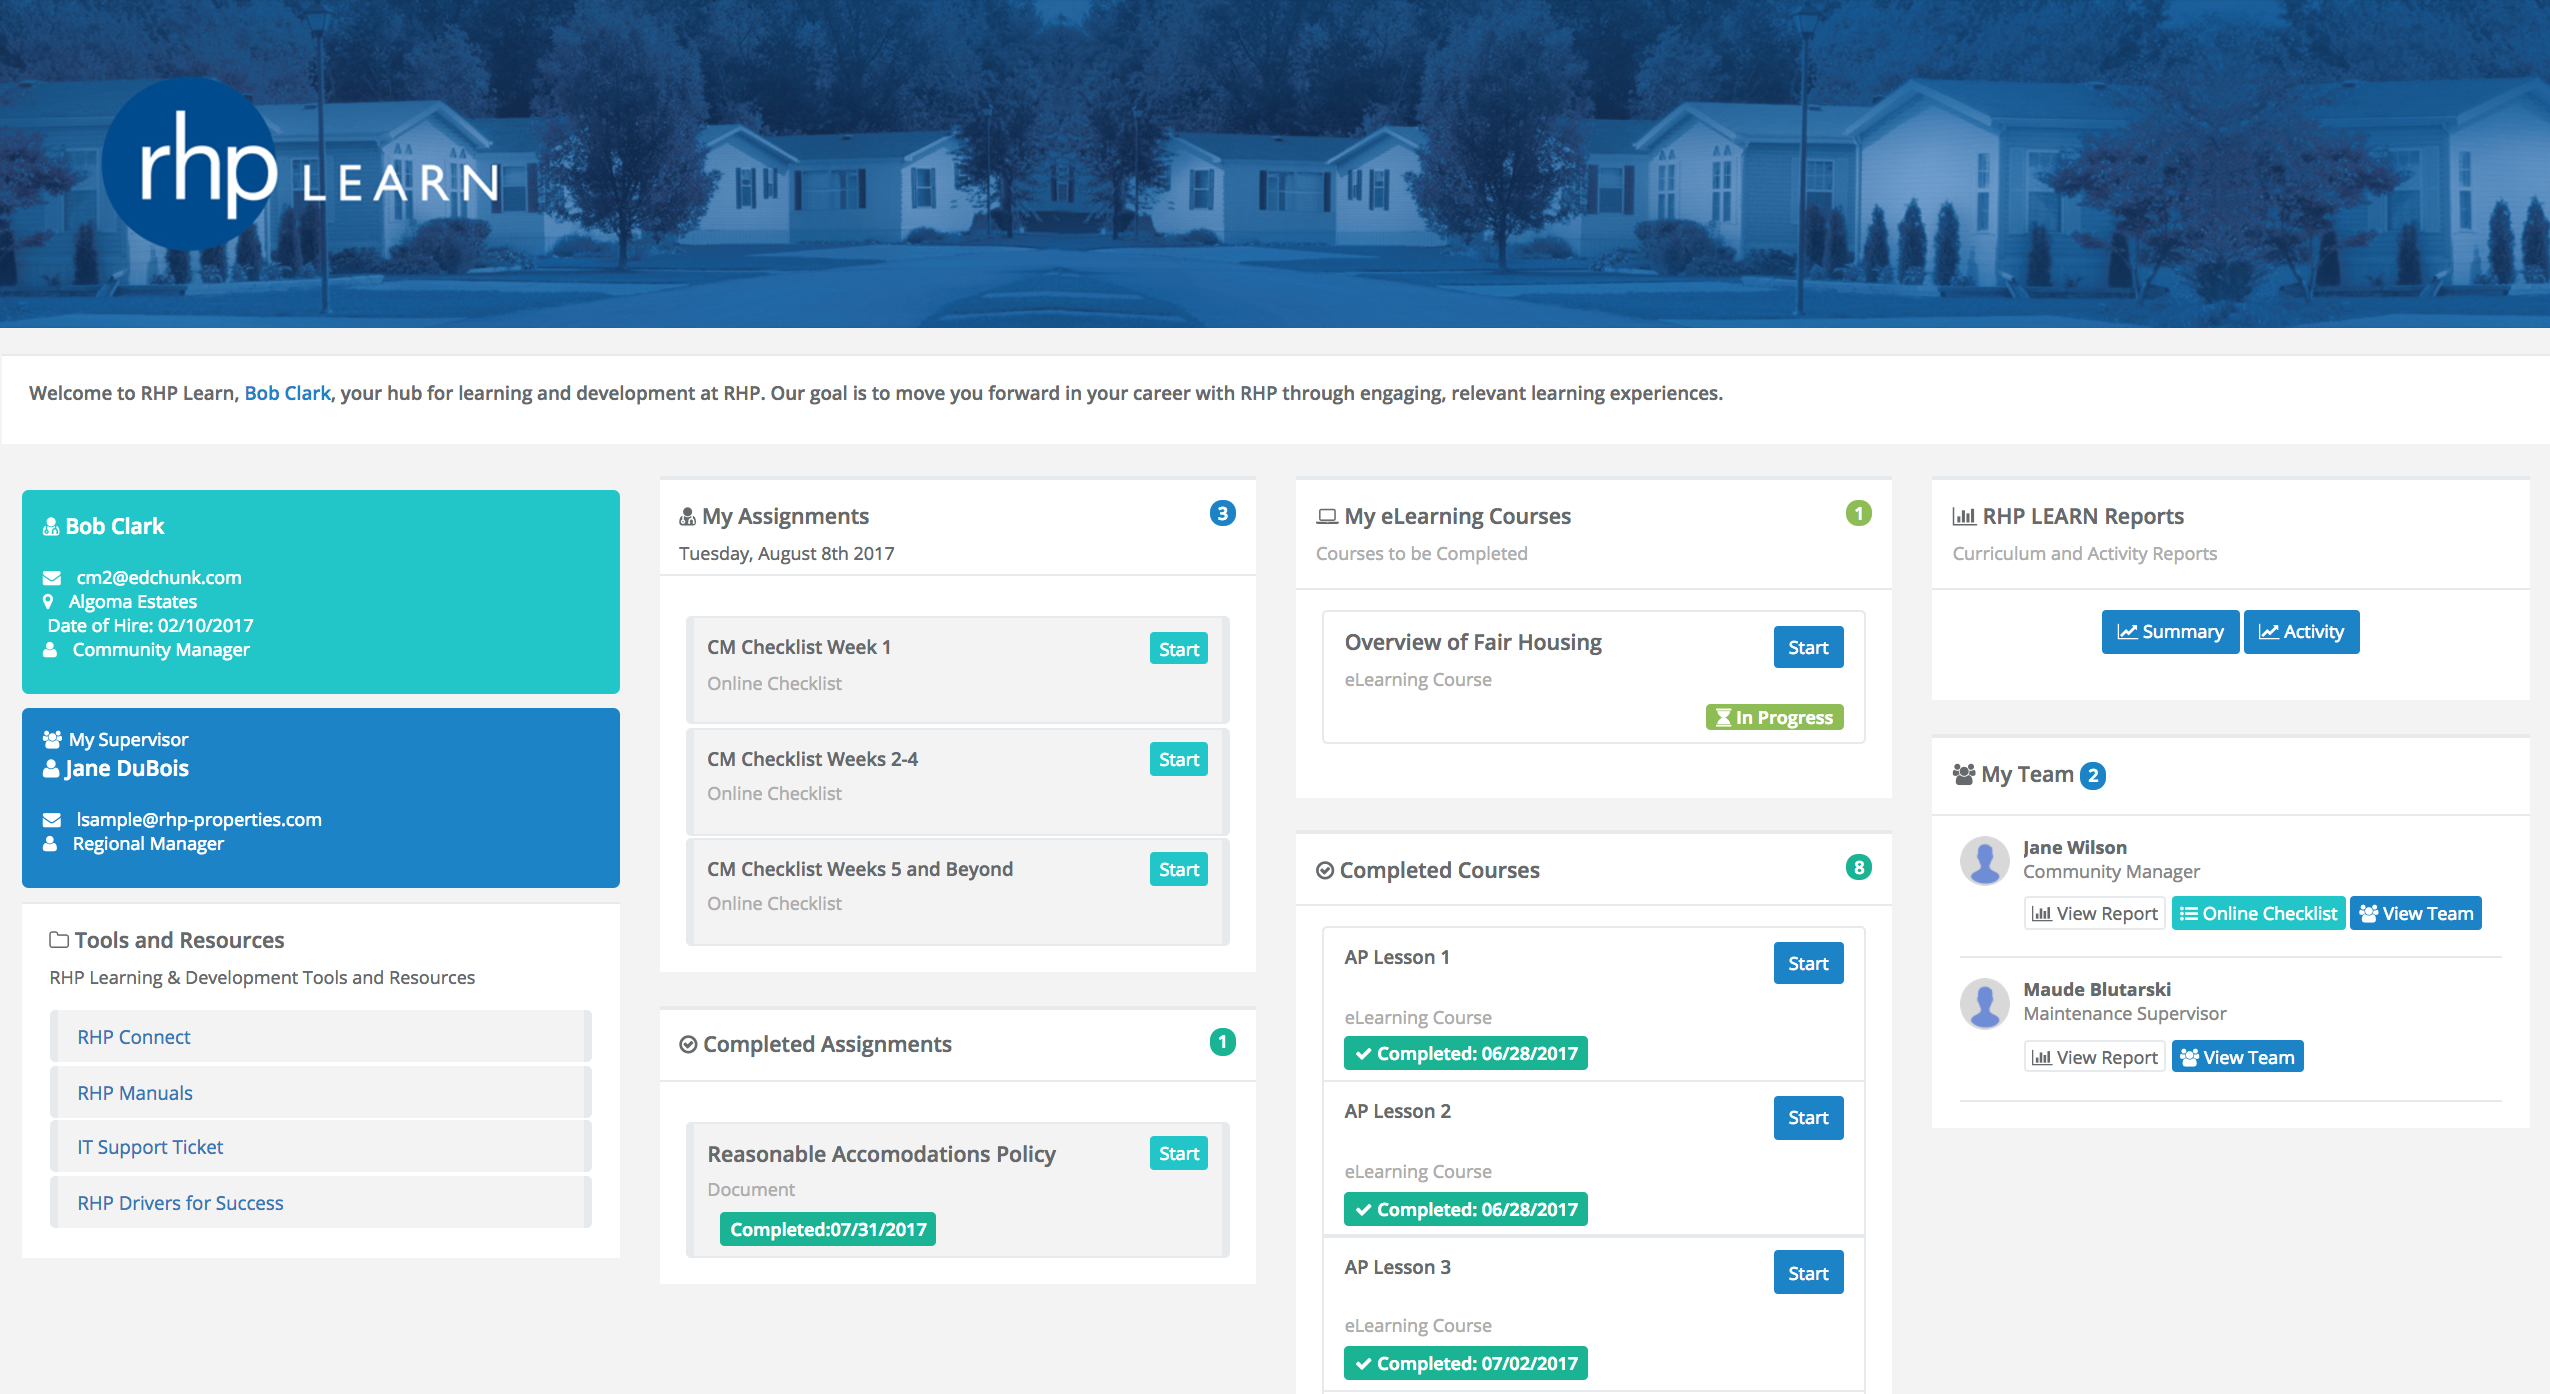Click person icon beside Jane DuBois
The width and height of the screenshot is (2550, 1394).
click(51, 769)
